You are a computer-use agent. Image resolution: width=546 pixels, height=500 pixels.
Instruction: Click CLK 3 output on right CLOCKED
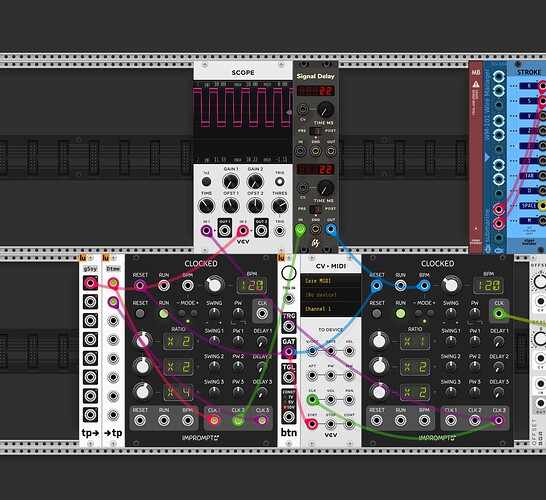(x=499, y=421)
